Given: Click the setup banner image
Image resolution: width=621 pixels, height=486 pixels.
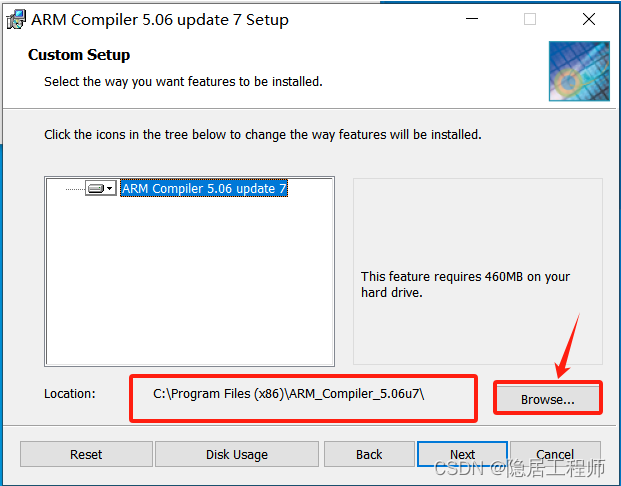Looking at the screenshot, I should point(579,71).
